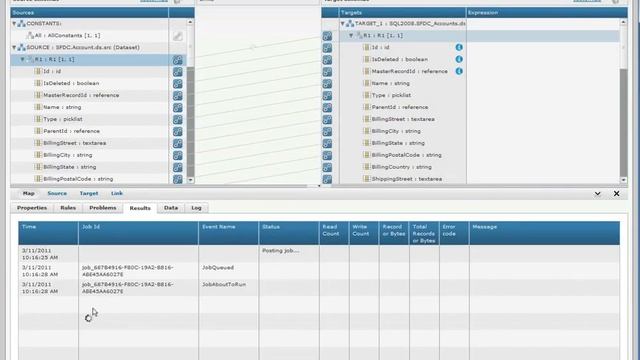Switch to the Rules tab

tap(68, 208)
